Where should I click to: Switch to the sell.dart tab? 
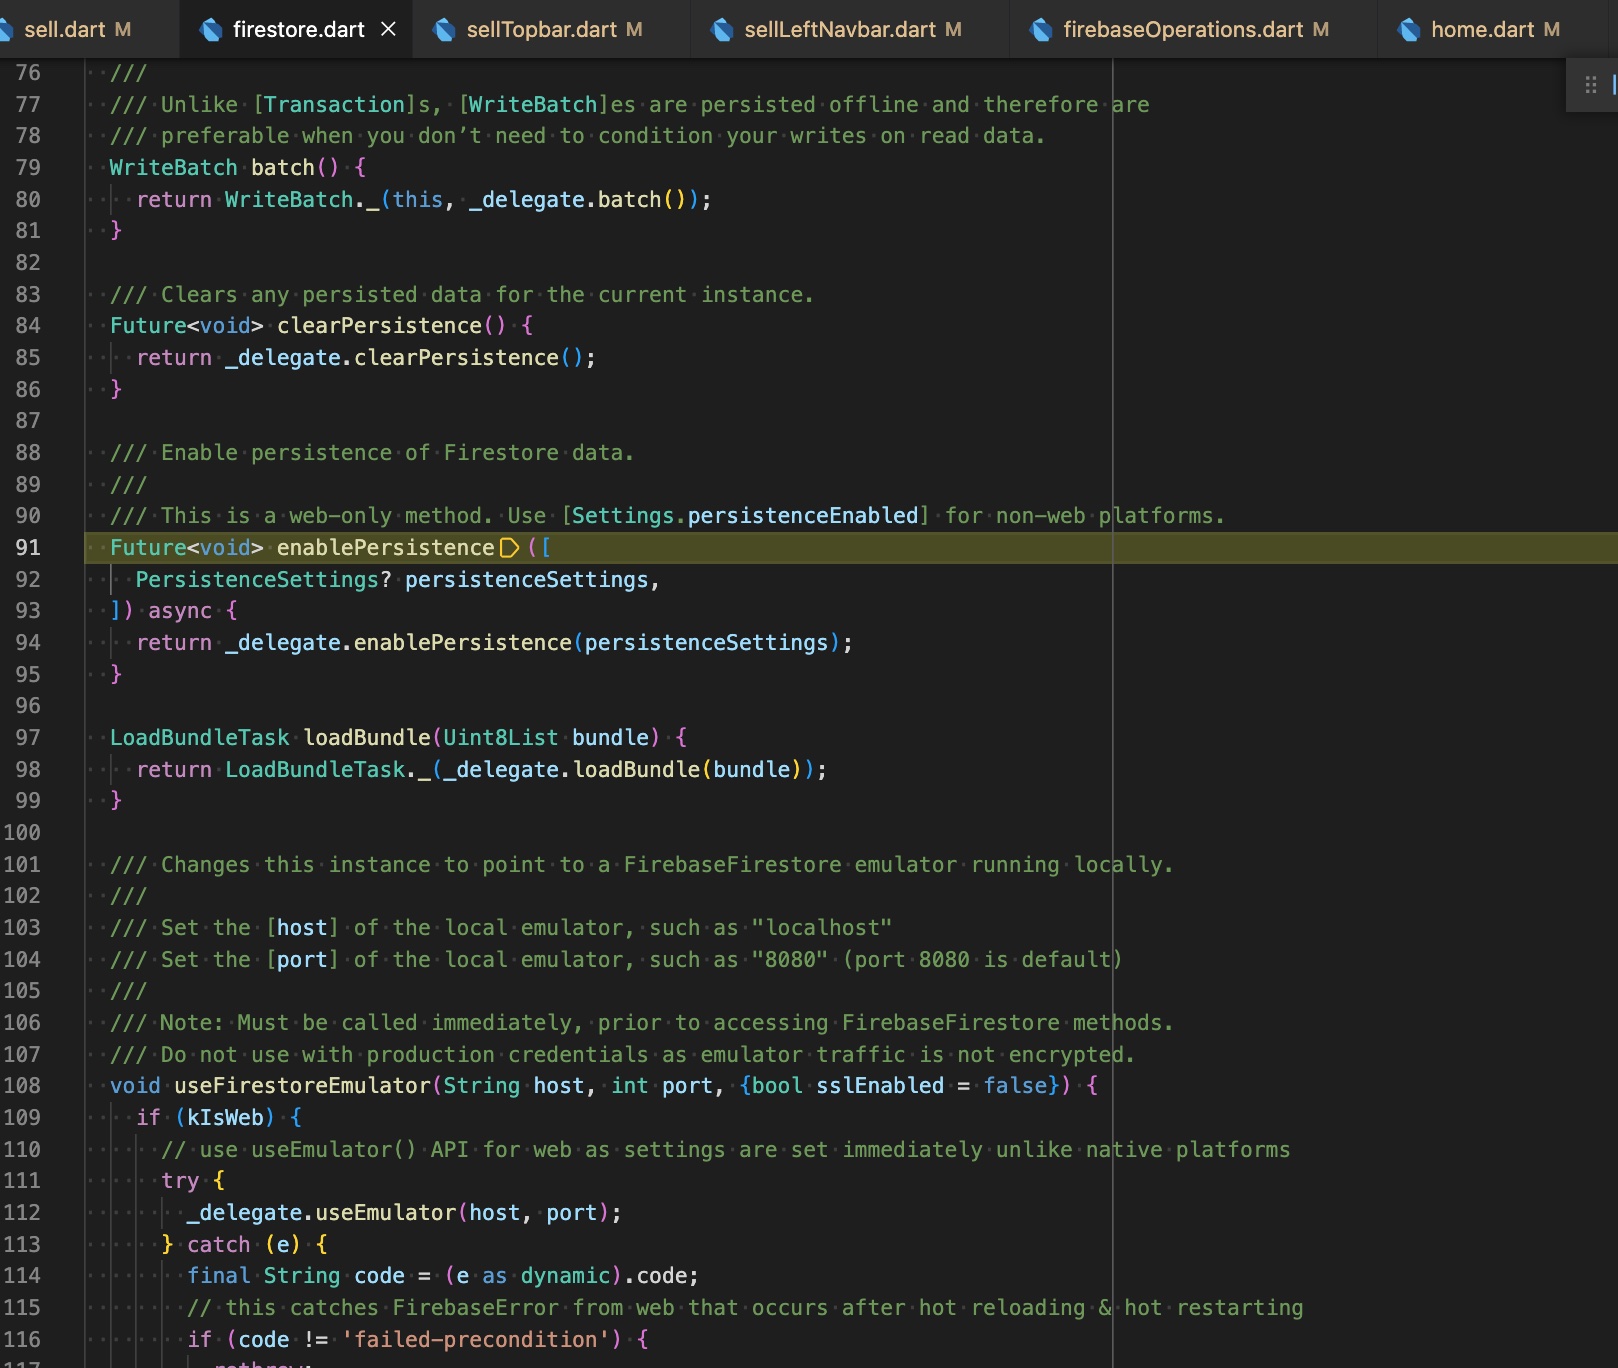[x=77, y=29]
